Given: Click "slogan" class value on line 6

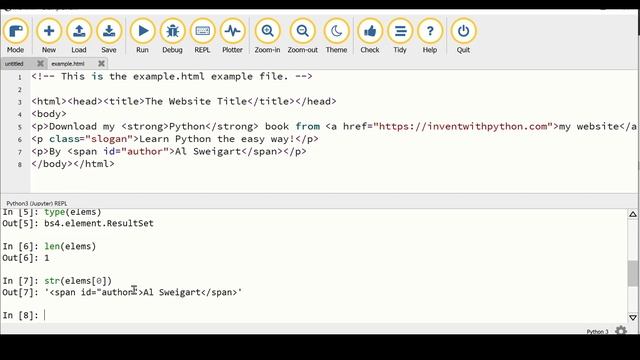Looking at the screenshot, I should point(109,139).
